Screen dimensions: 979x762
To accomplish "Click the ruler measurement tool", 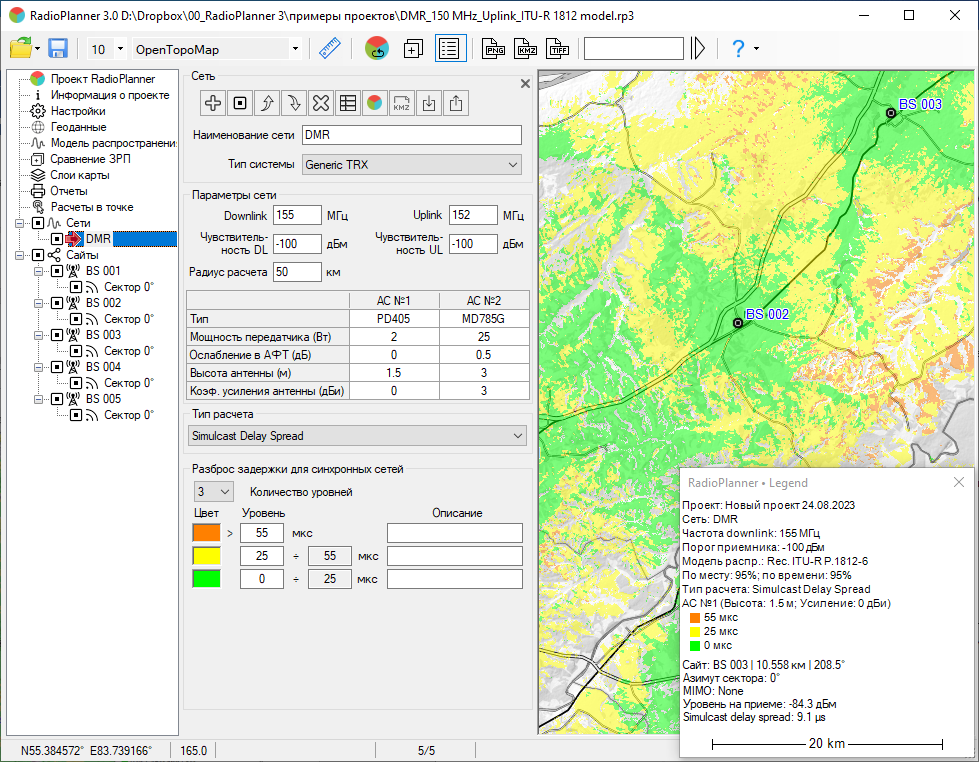I will tap(330, 49).
